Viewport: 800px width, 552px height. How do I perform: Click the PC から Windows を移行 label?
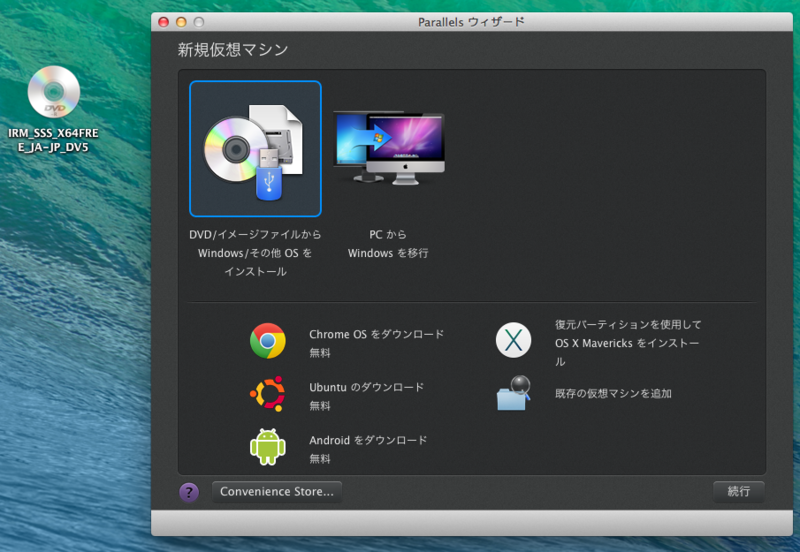click(x=388, y=244)
